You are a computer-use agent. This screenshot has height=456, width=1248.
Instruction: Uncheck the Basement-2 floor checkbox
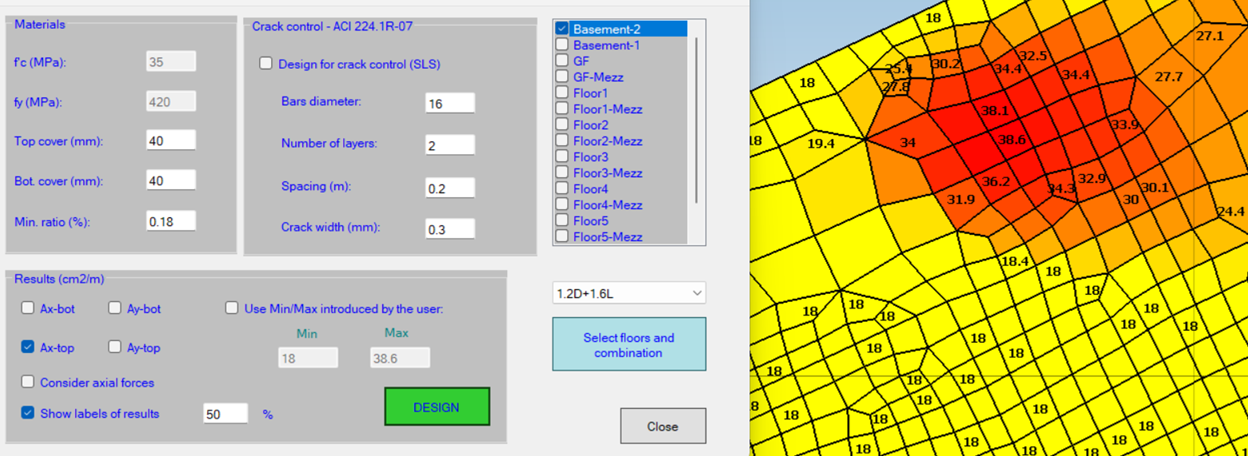(x=562, y=29)
